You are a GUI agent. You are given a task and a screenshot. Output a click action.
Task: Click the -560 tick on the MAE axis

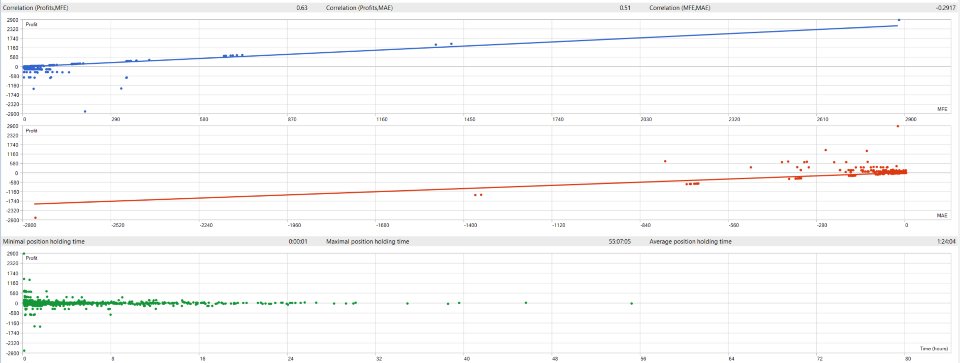click(x=733, y=225)
